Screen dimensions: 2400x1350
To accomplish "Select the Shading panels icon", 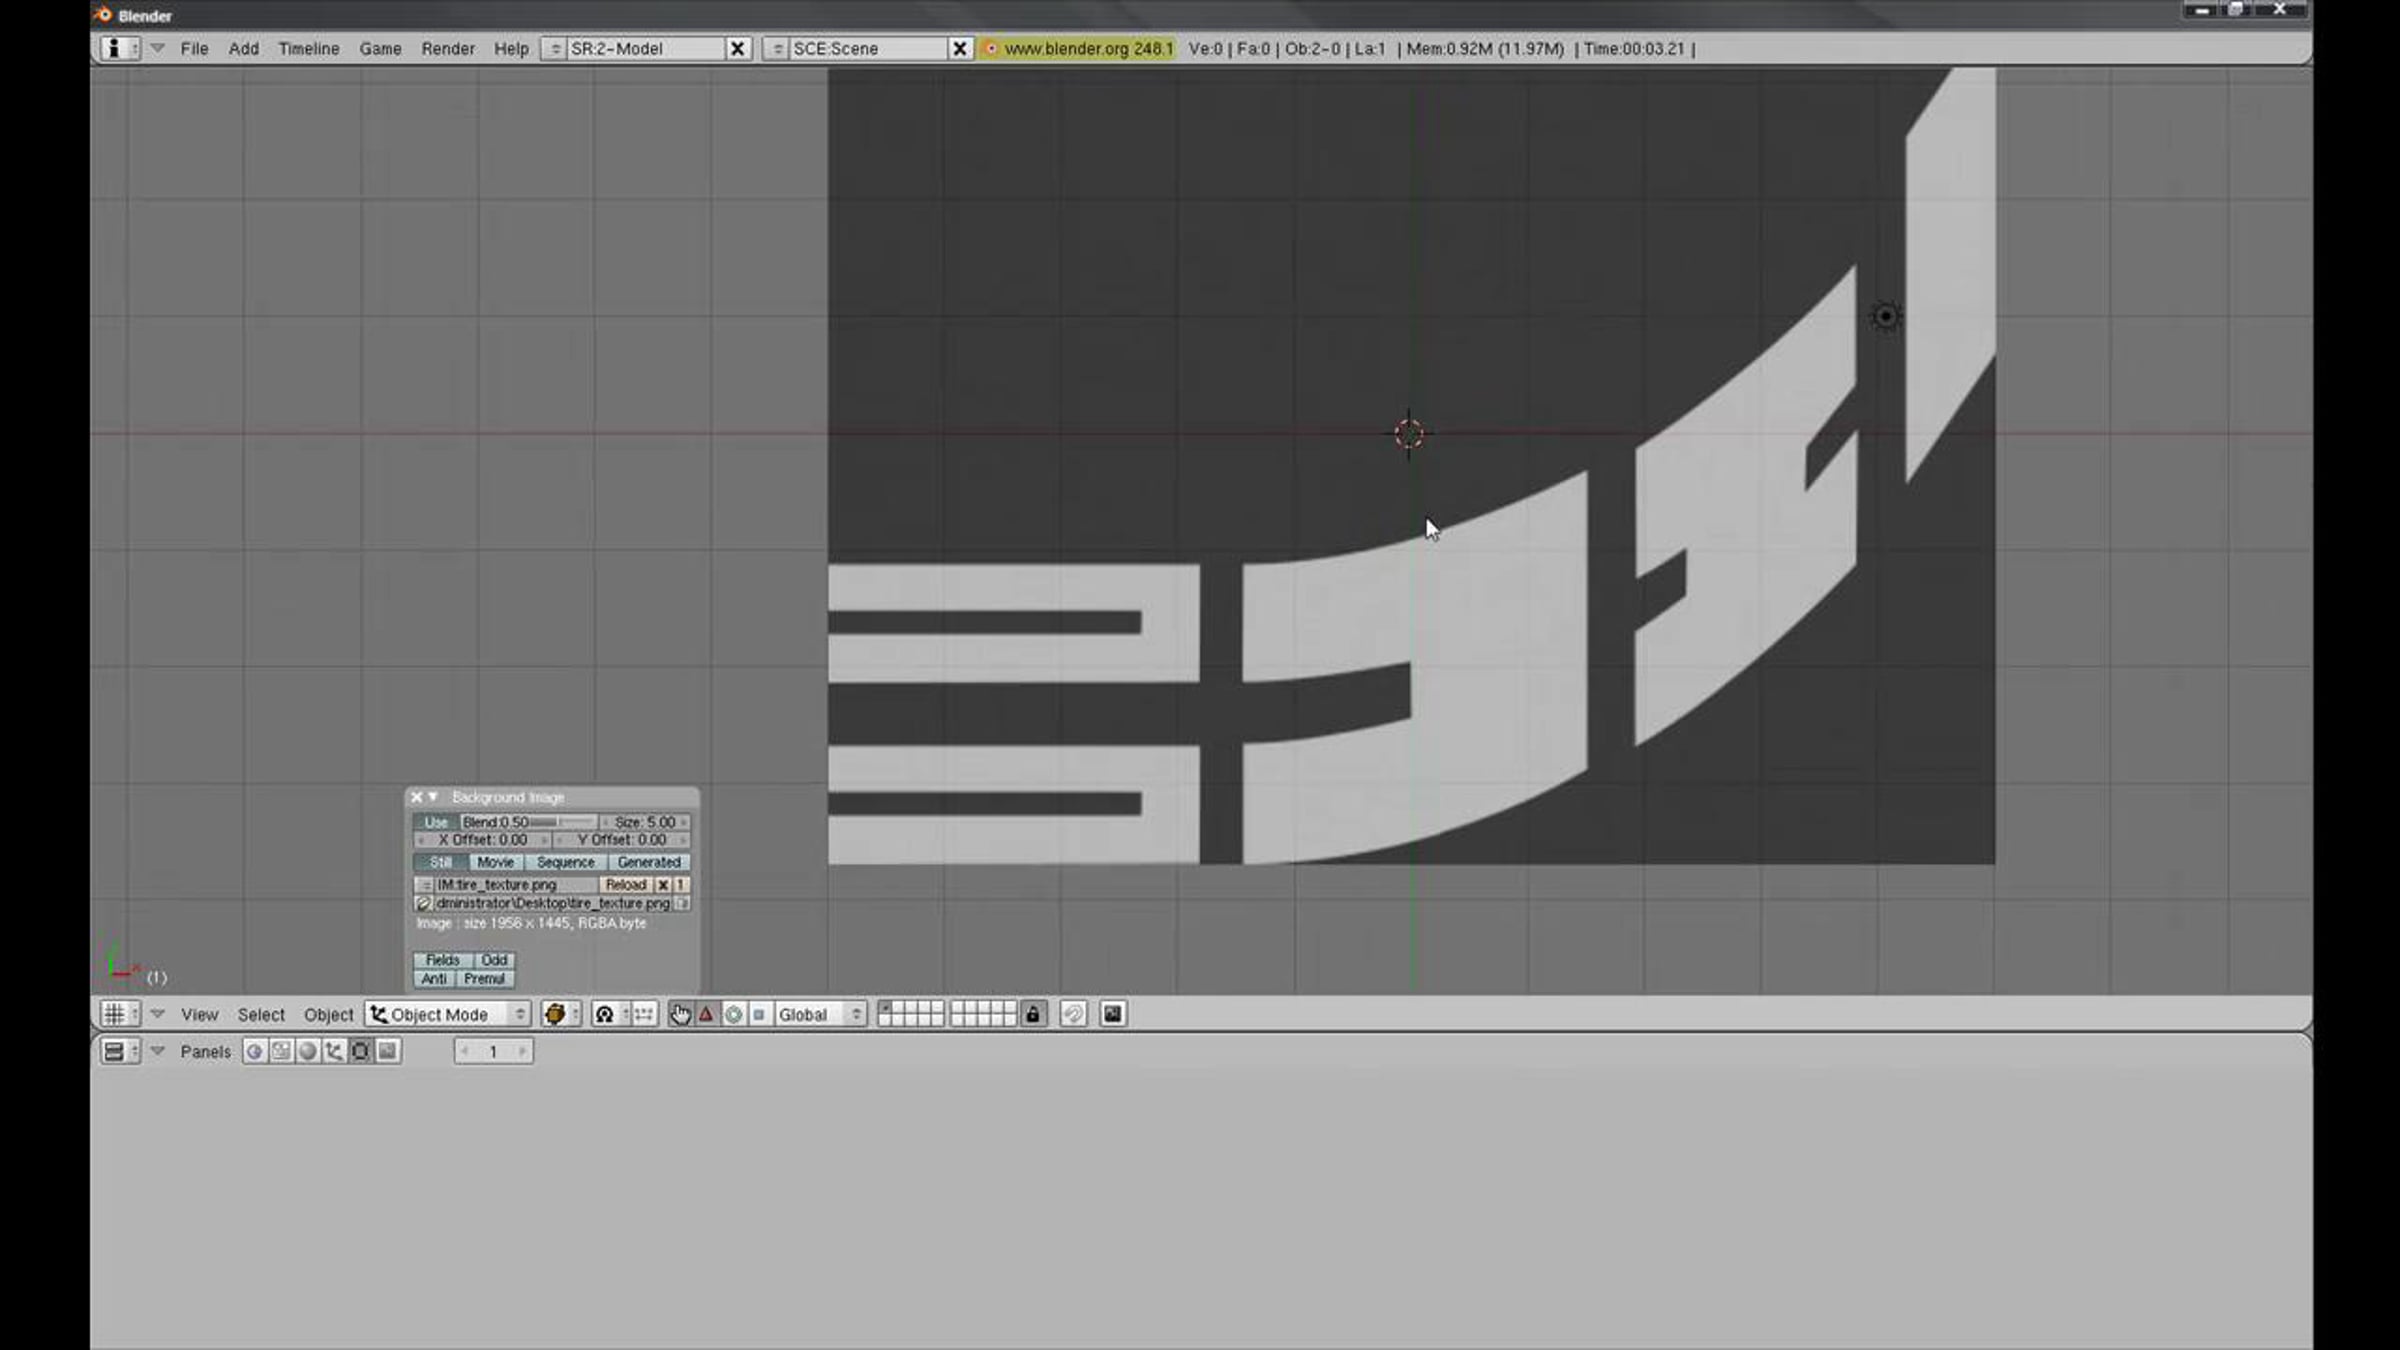I will click(x=308, y=1051).
